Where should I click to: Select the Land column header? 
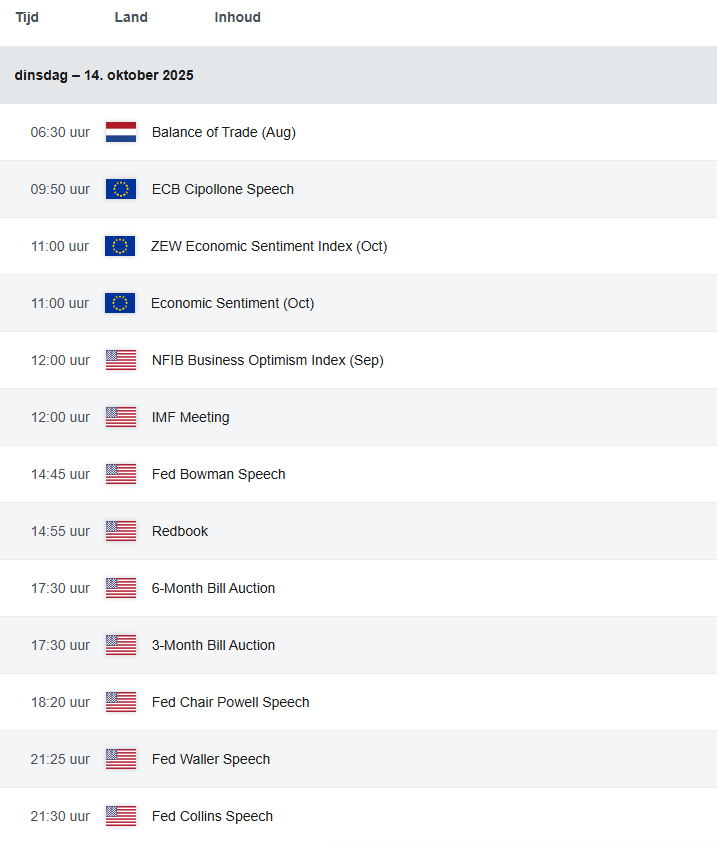point(131,17)
